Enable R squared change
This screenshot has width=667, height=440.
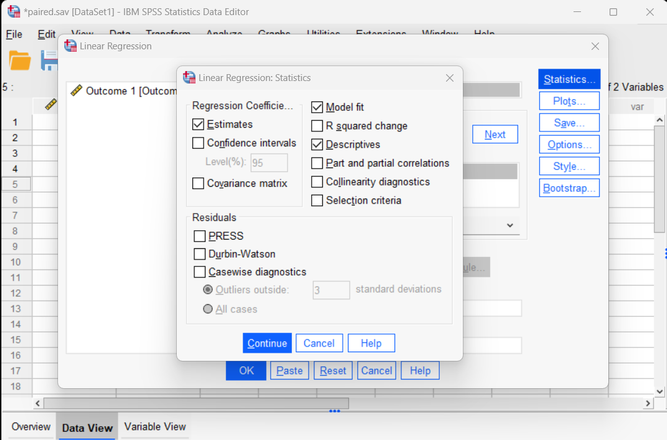pos(317,126)
